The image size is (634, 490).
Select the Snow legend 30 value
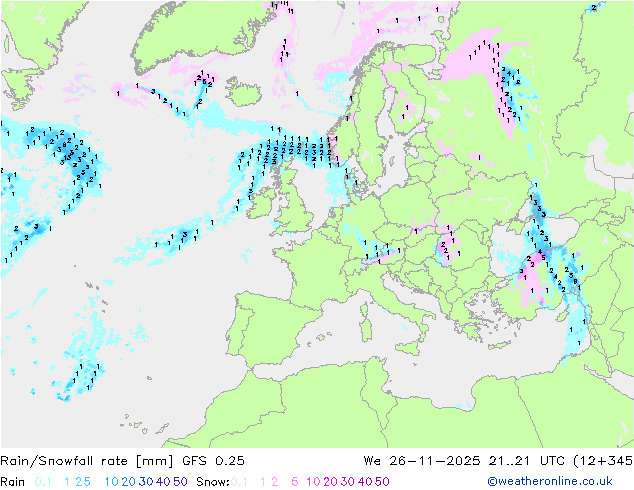[347, 482]
